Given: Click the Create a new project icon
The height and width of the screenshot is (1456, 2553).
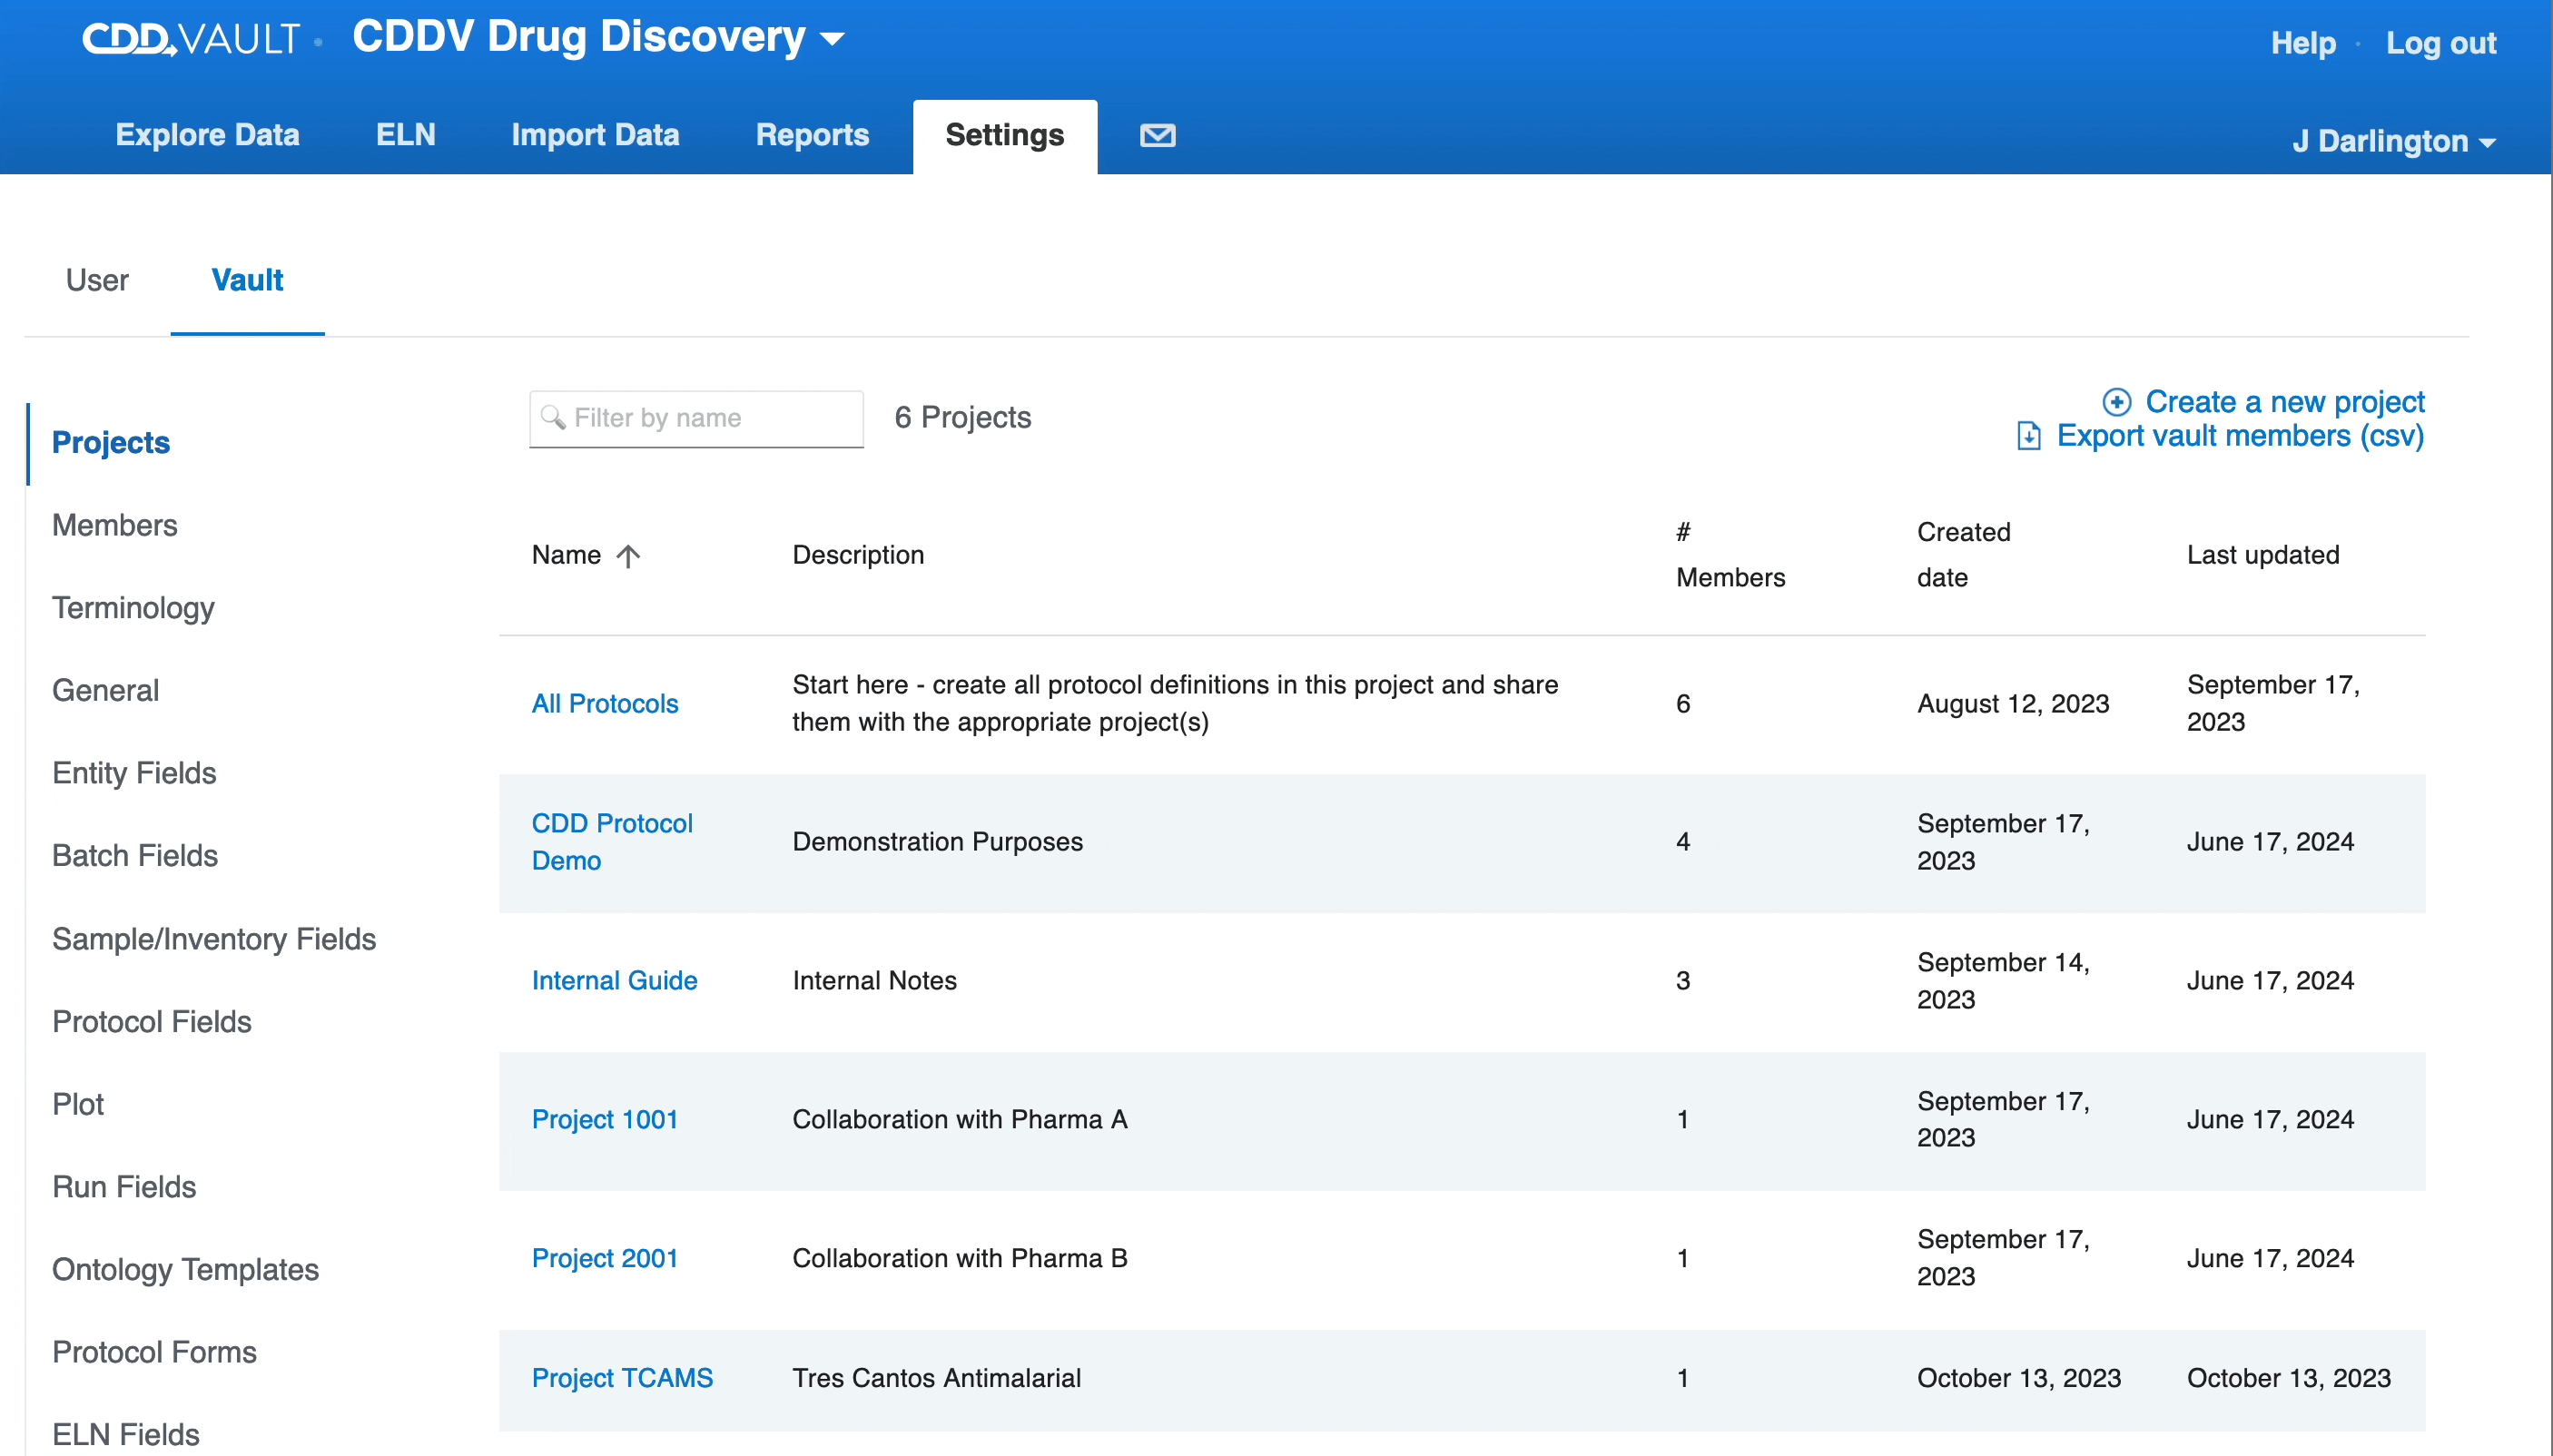Looking at the screenshot, I should click(2116, 403).
